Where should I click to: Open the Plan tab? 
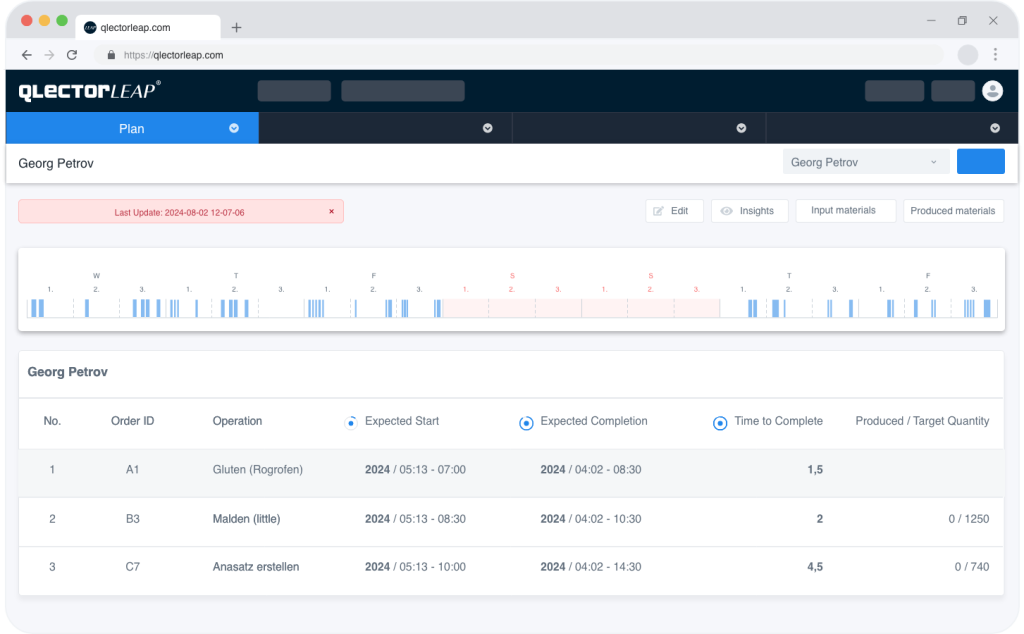point(133,128)
